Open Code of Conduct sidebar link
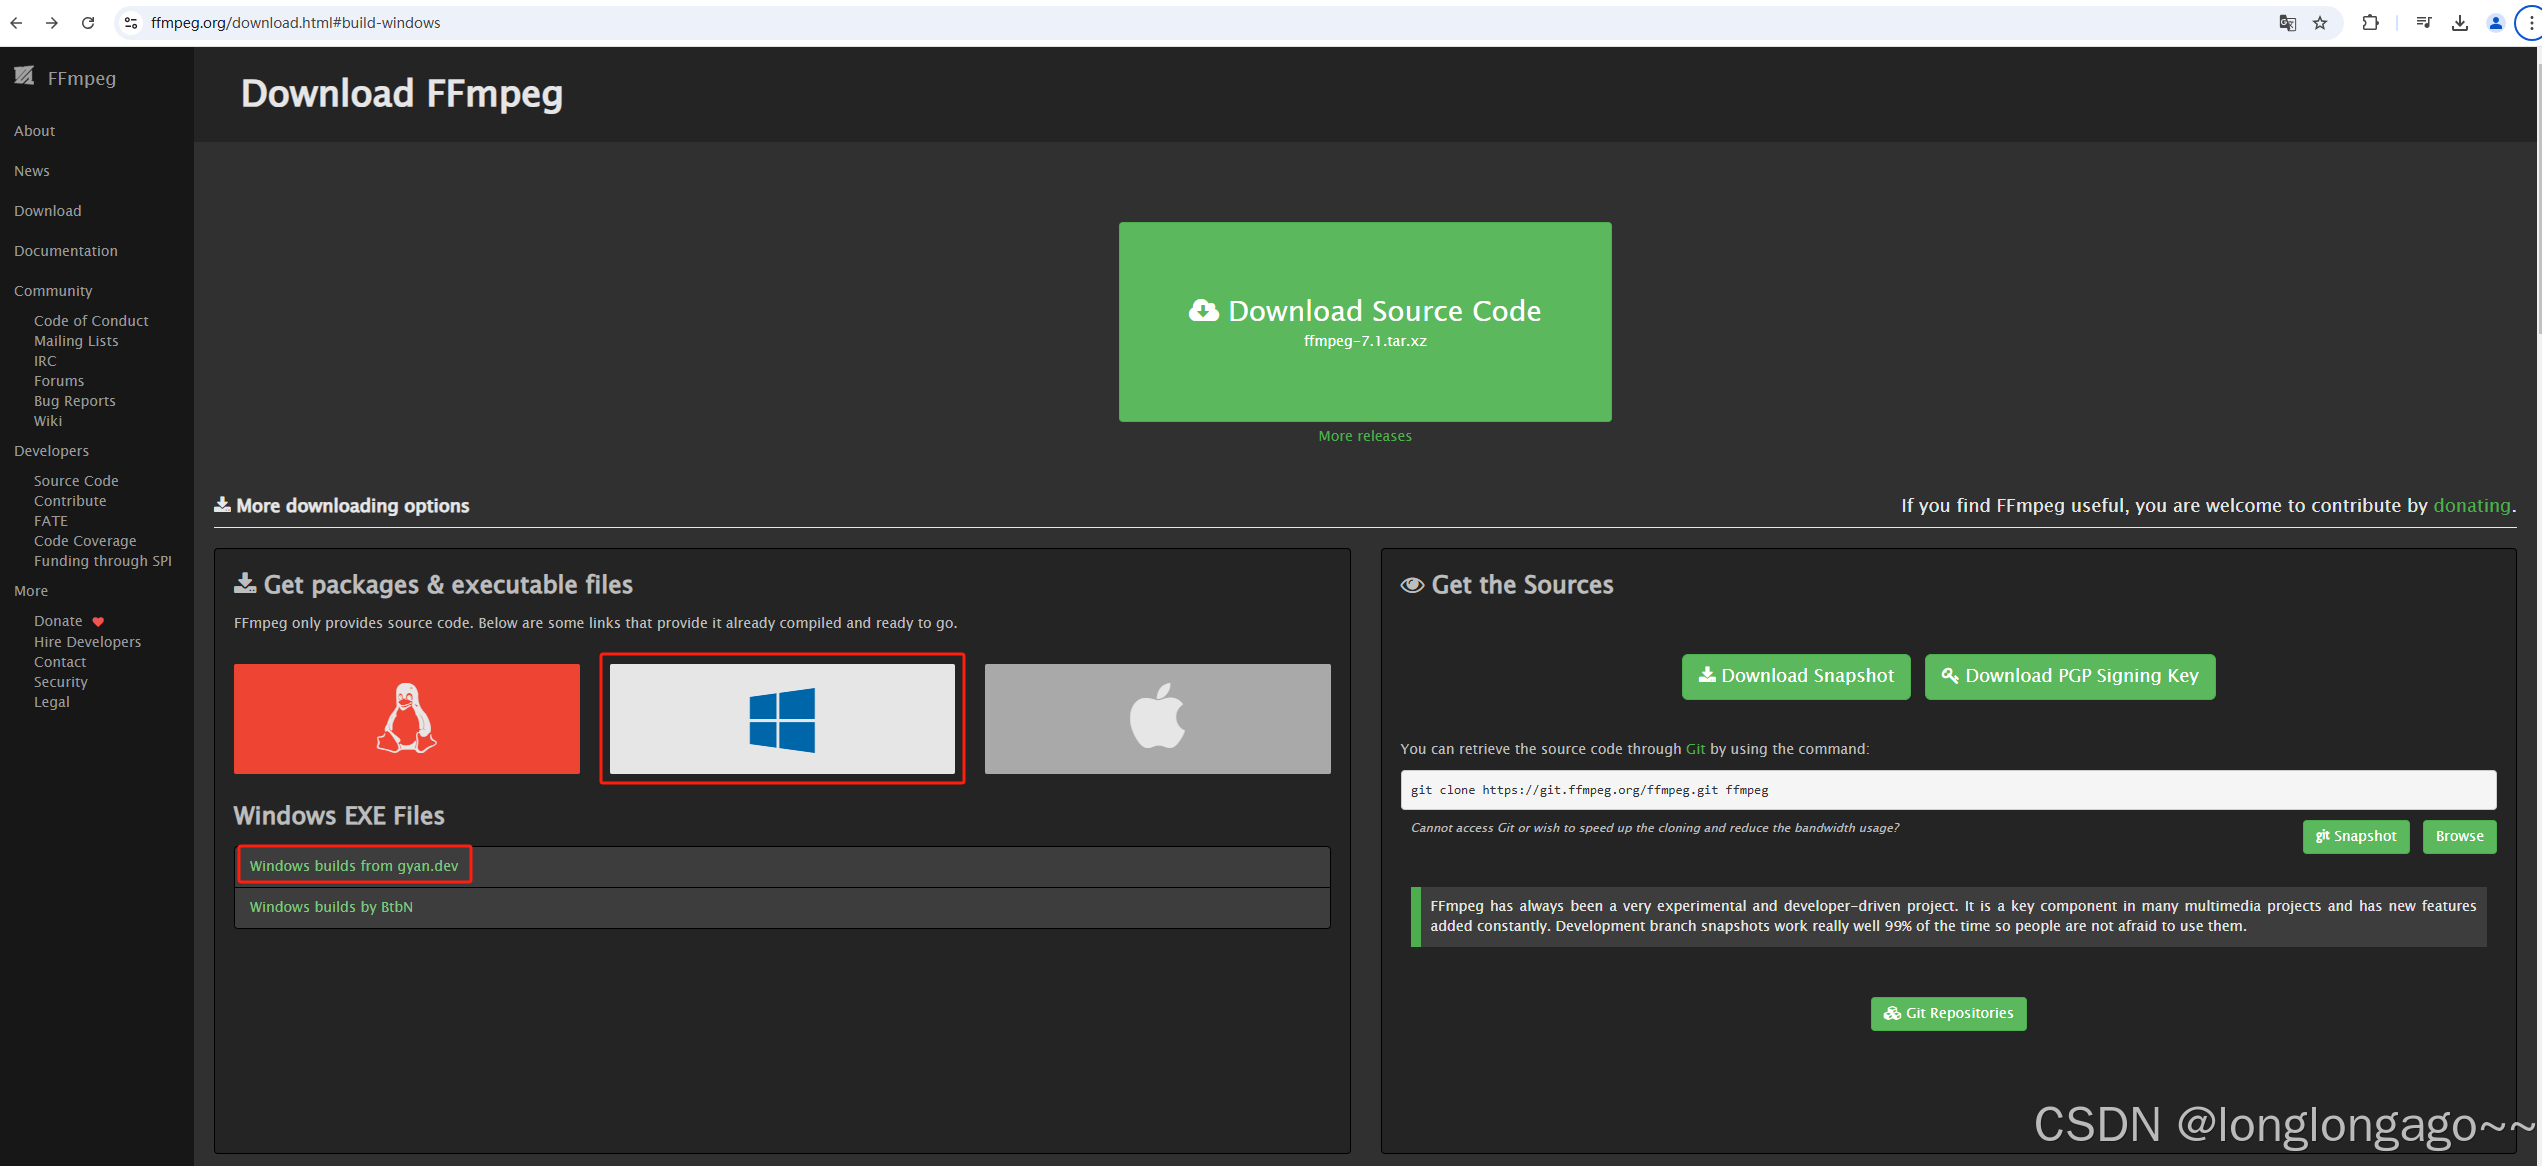This screenshot has width=2542, height=1166. tap(91, 321)
